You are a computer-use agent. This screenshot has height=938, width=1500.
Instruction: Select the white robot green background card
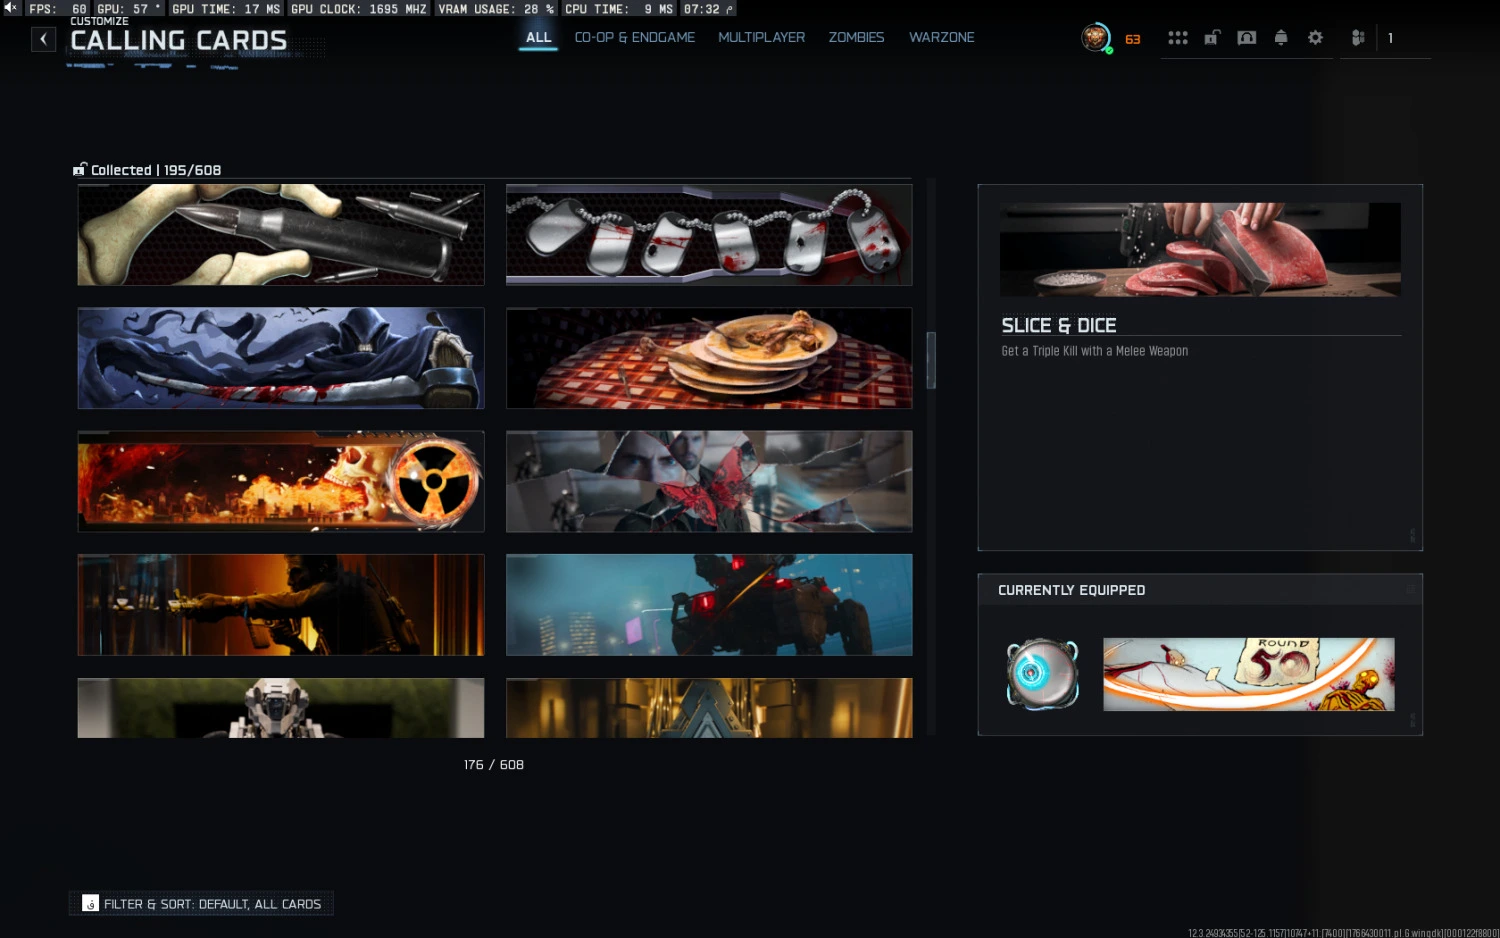click(281, 708)
